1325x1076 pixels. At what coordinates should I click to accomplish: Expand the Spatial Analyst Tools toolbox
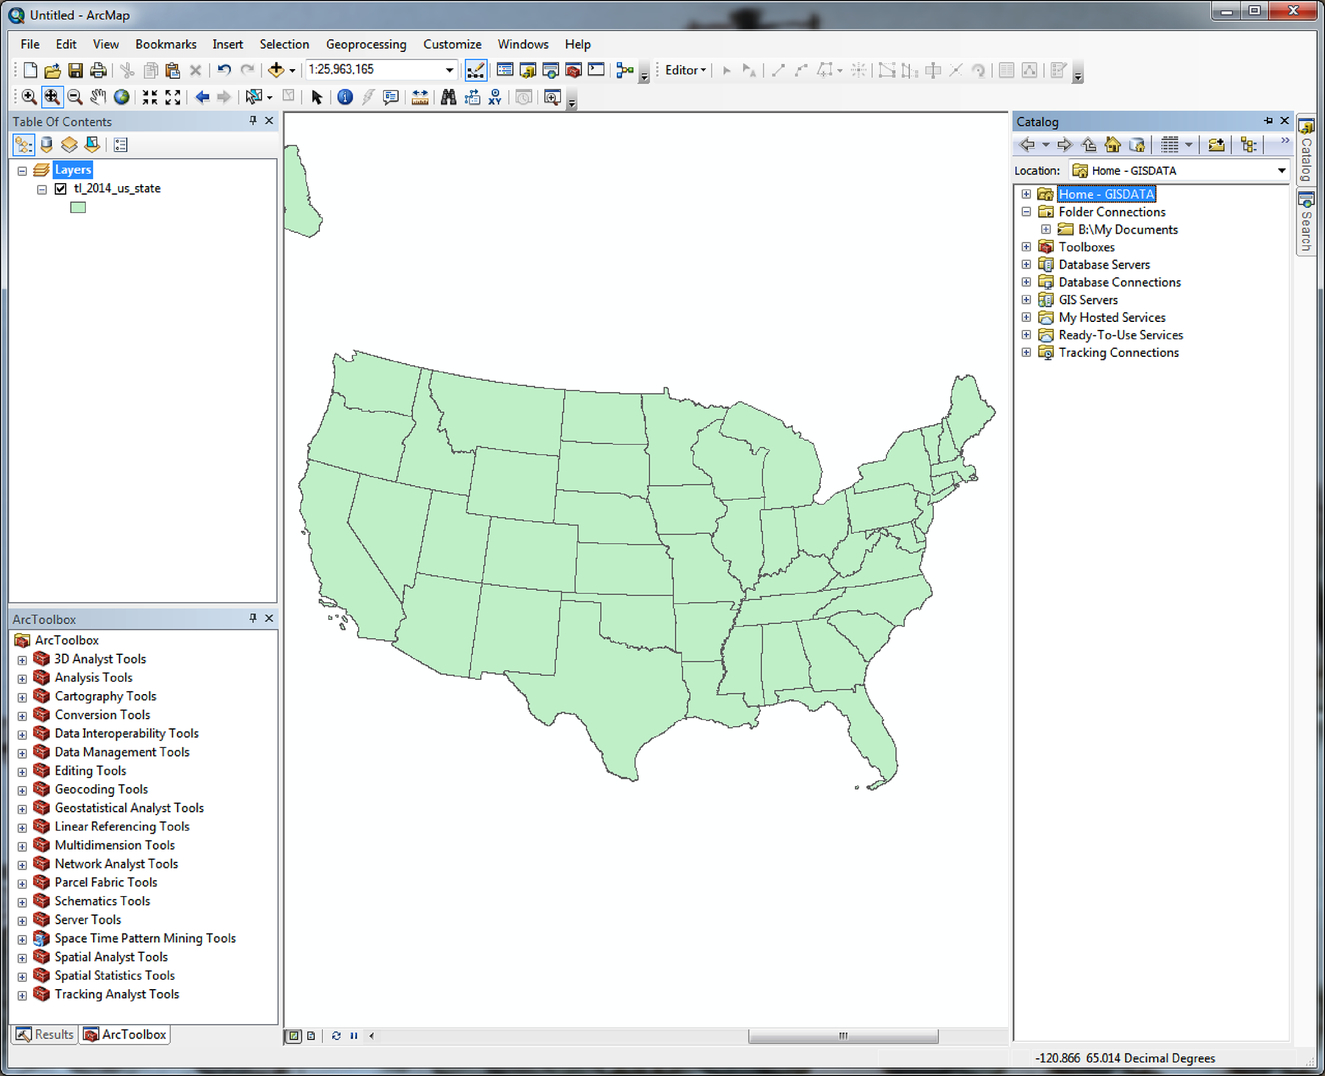[x=22, y=957]
